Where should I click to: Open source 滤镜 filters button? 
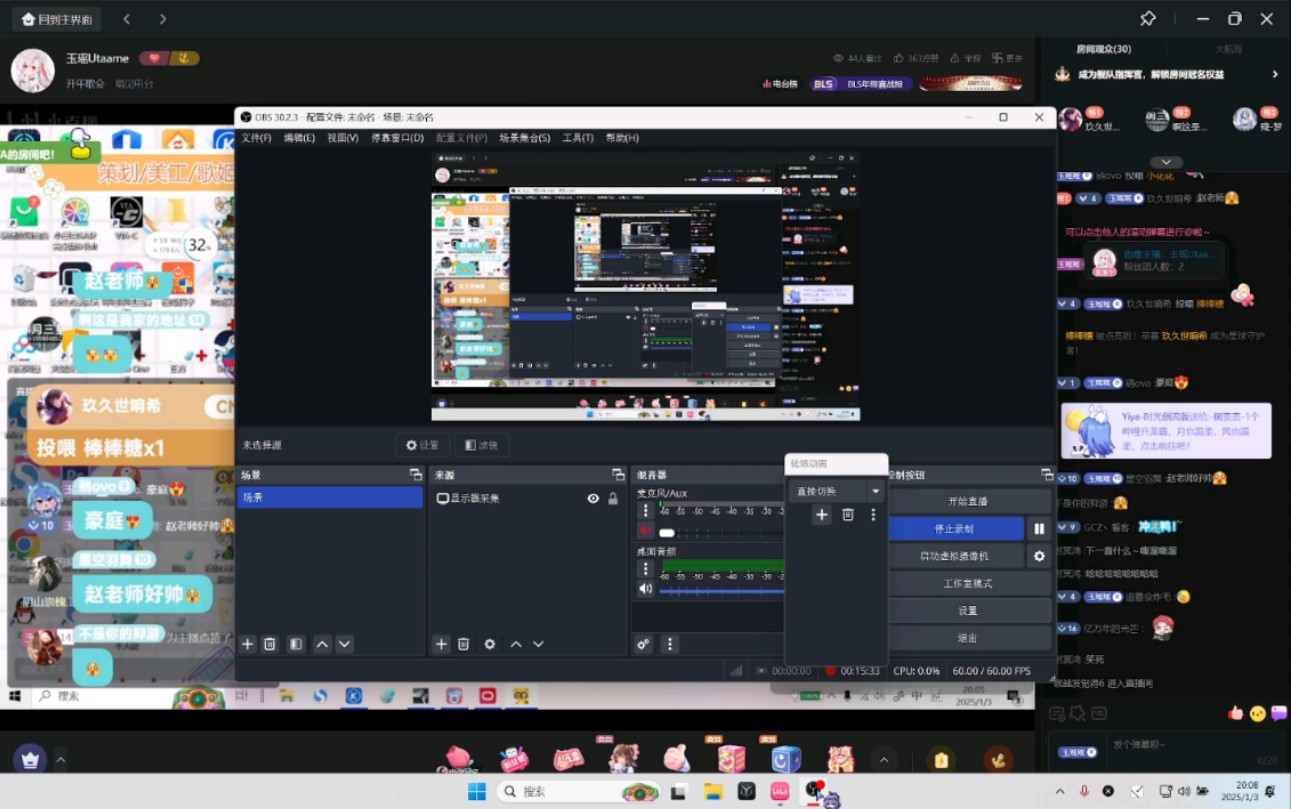pos(481,445)
